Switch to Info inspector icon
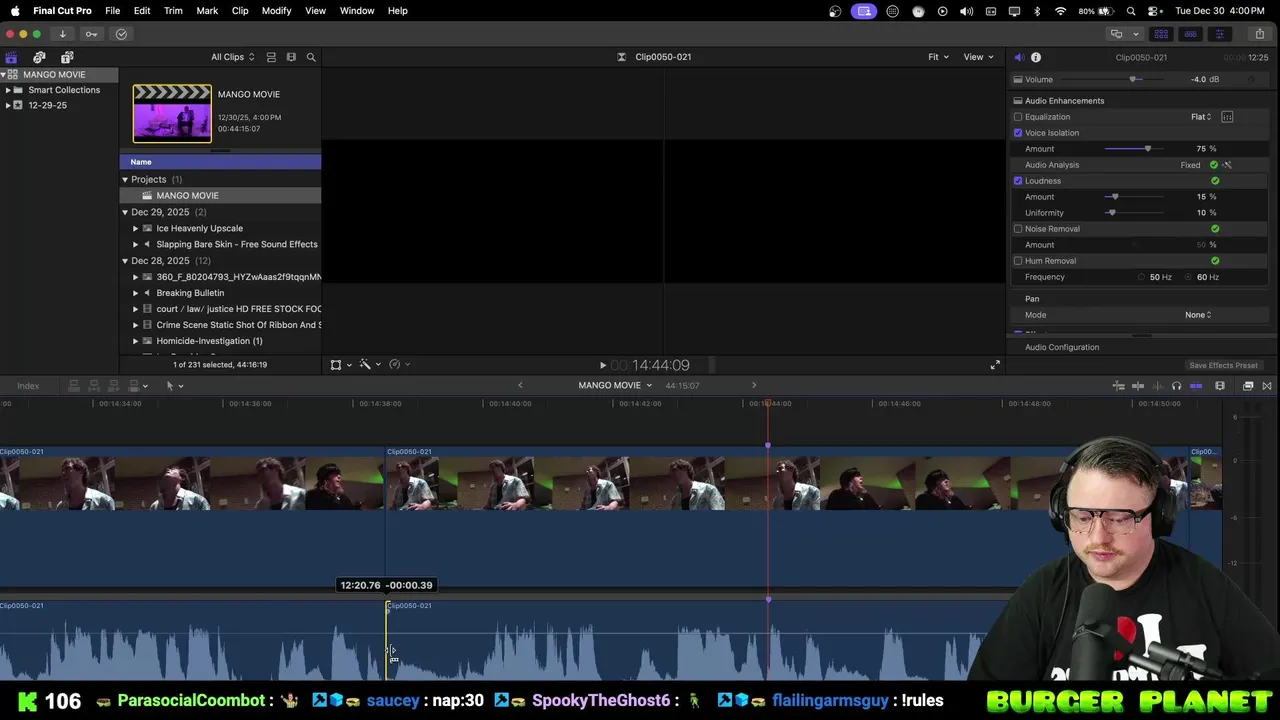The width and height of the screenshot is (1280, 720). (1036, 57)
